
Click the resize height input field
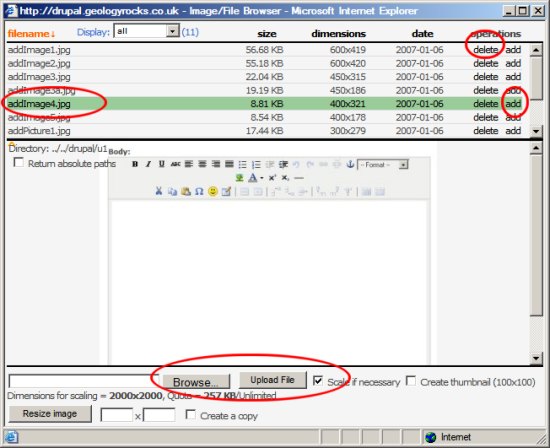coord(159,415)
